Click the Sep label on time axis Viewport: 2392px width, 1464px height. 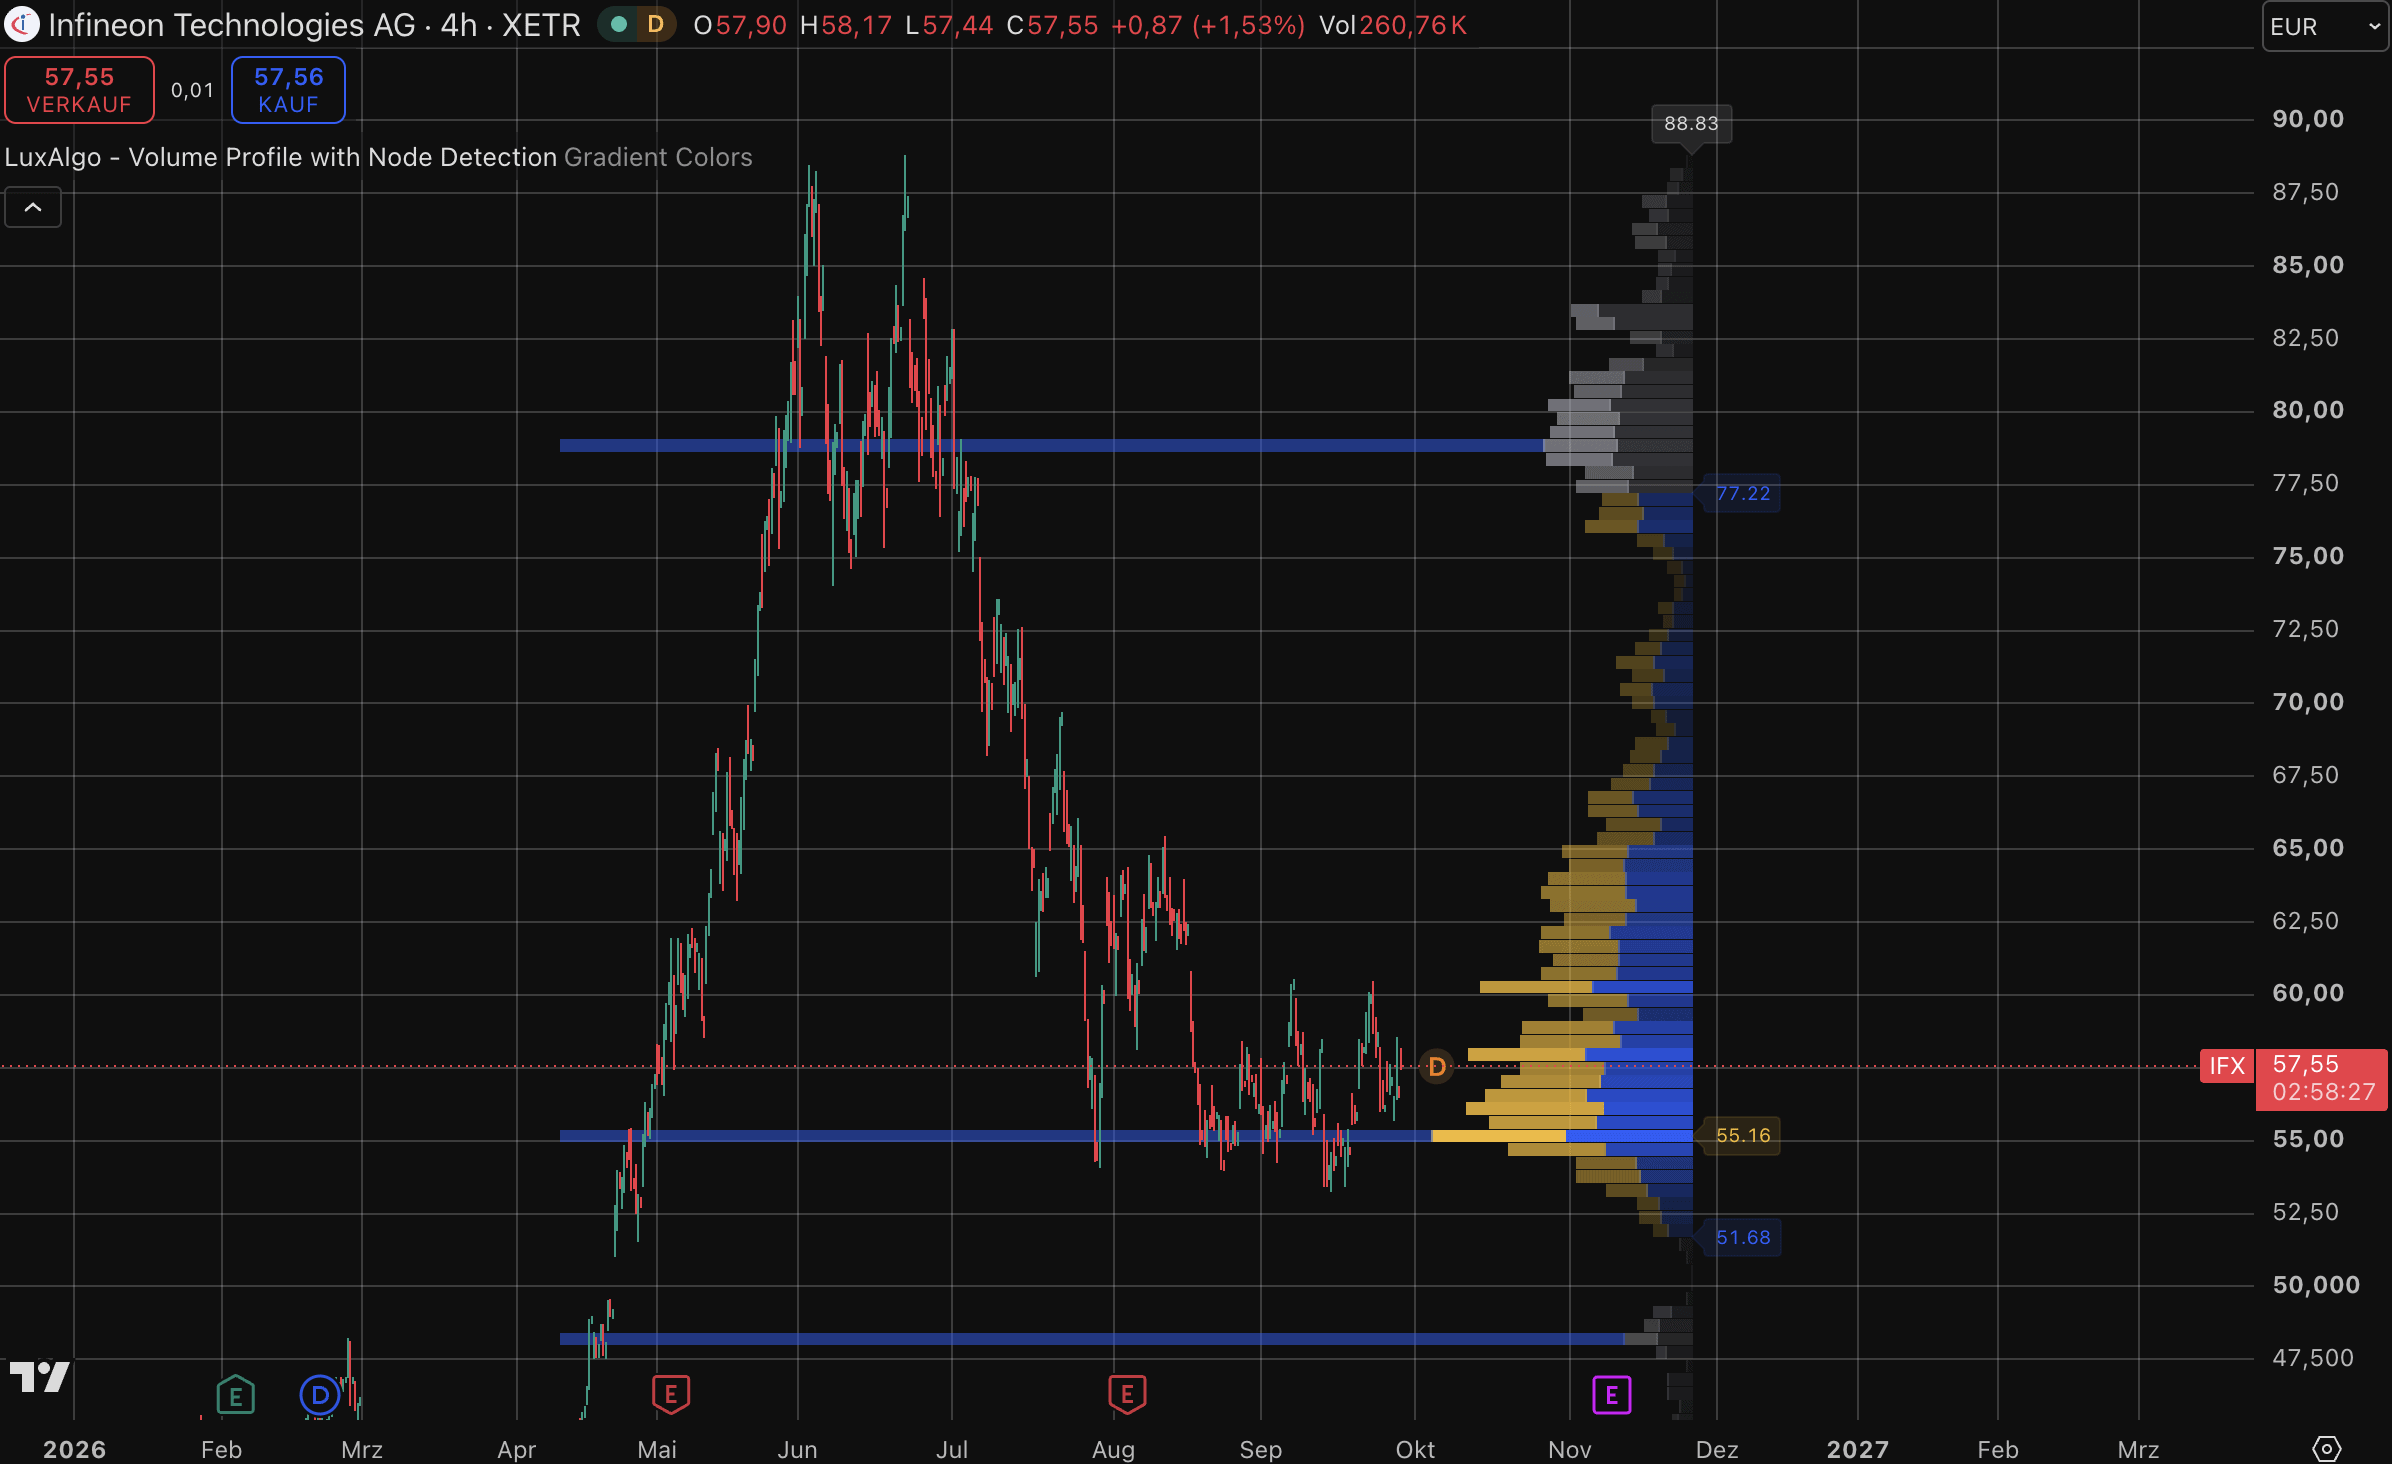(x=1261, y=1450)
